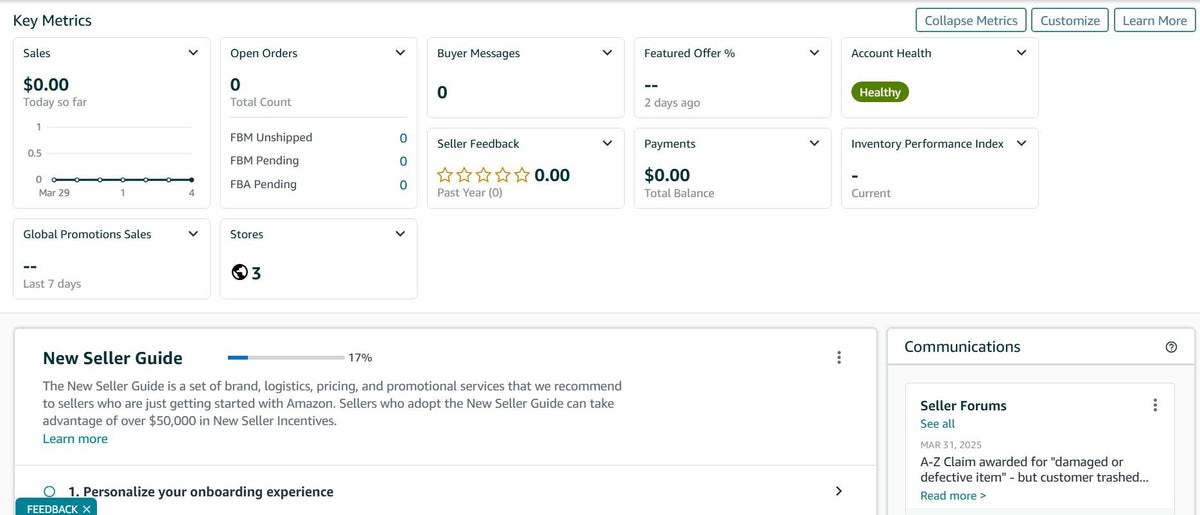The height and width of the screenshot is (515, 1200).
Task: Click the $0.00 sales today value
Action: tap(46, 85)
